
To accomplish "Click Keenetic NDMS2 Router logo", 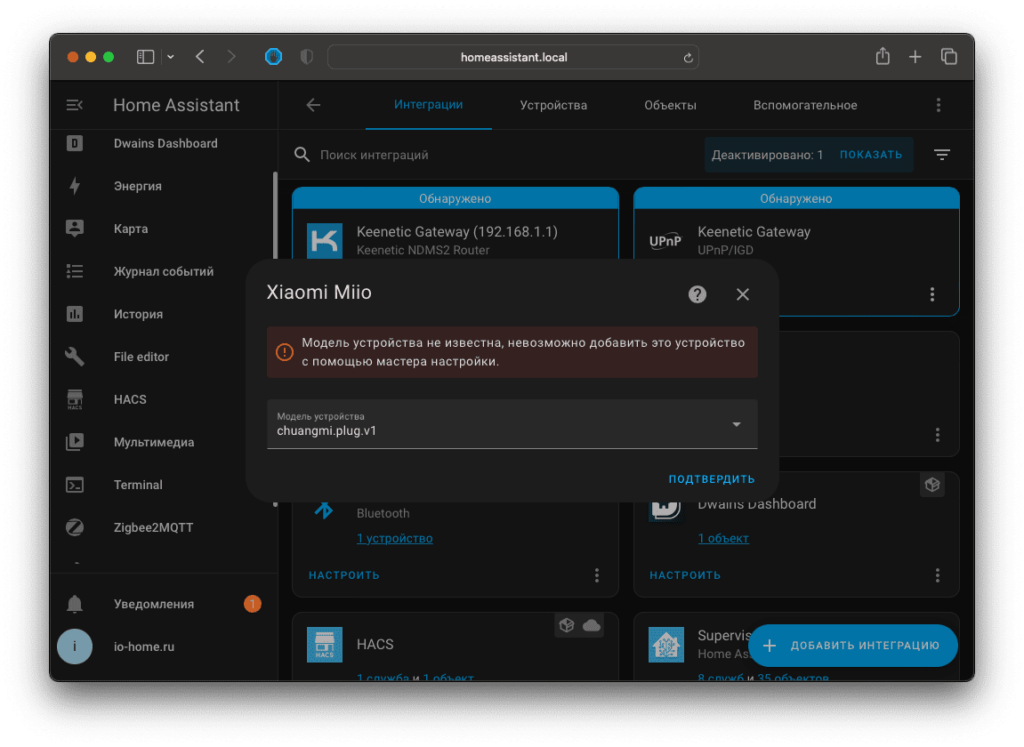I will tap(325, 240).
